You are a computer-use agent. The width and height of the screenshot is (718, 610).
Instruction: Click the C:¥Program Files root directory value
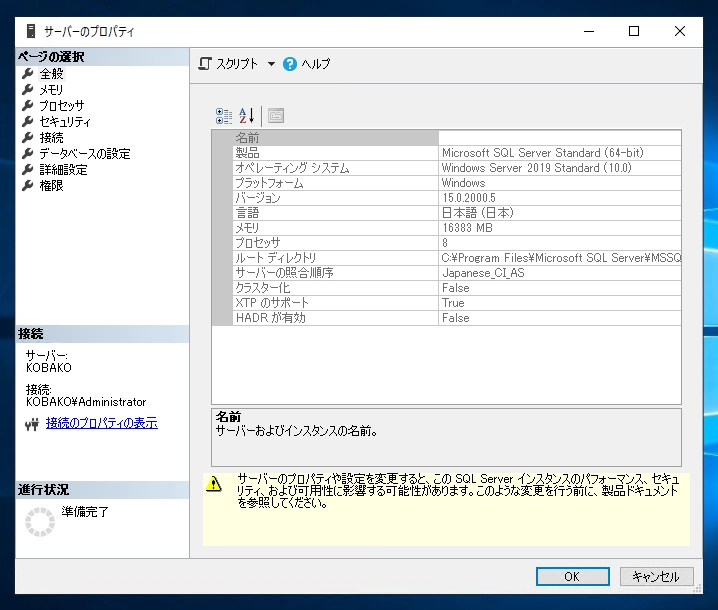(561, 257)
